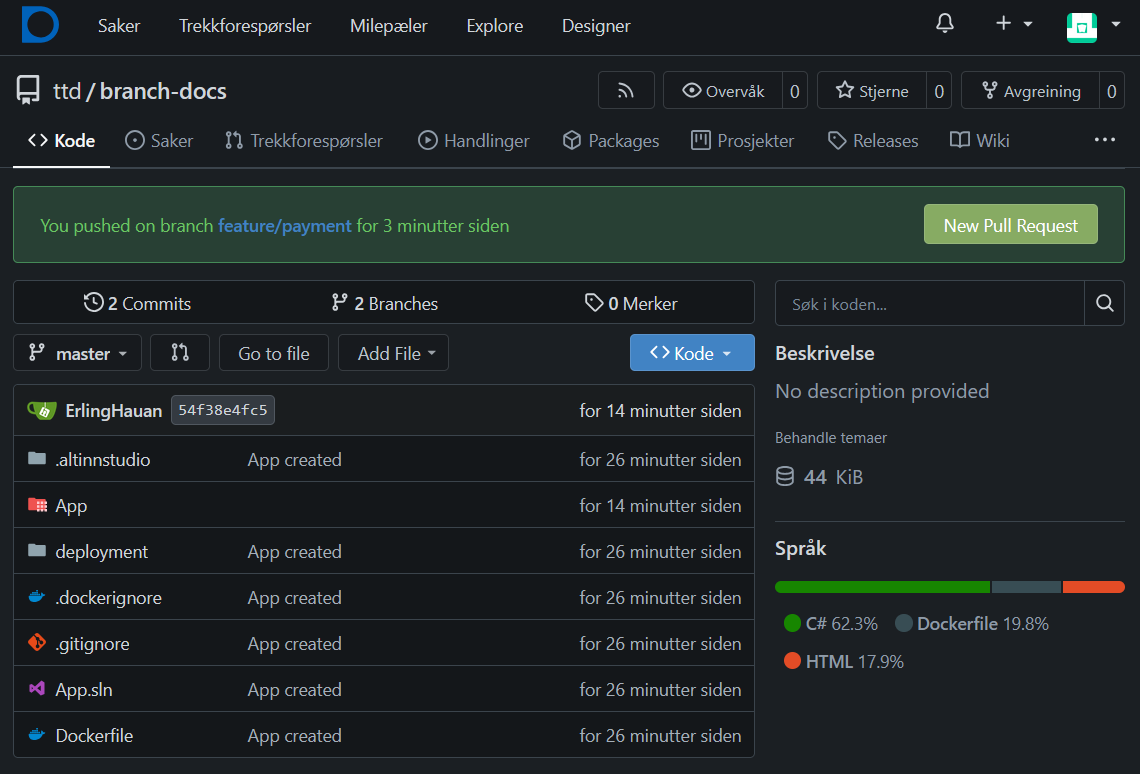This screenshot has height=774, width=1140.
Task: Click ErlingHauan's avatar icon
Action: [41, 410]
